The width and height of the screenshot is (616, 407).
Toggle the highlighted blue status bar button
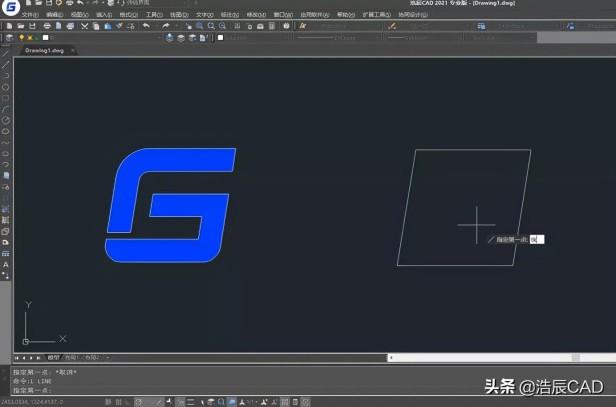point(232,402)
